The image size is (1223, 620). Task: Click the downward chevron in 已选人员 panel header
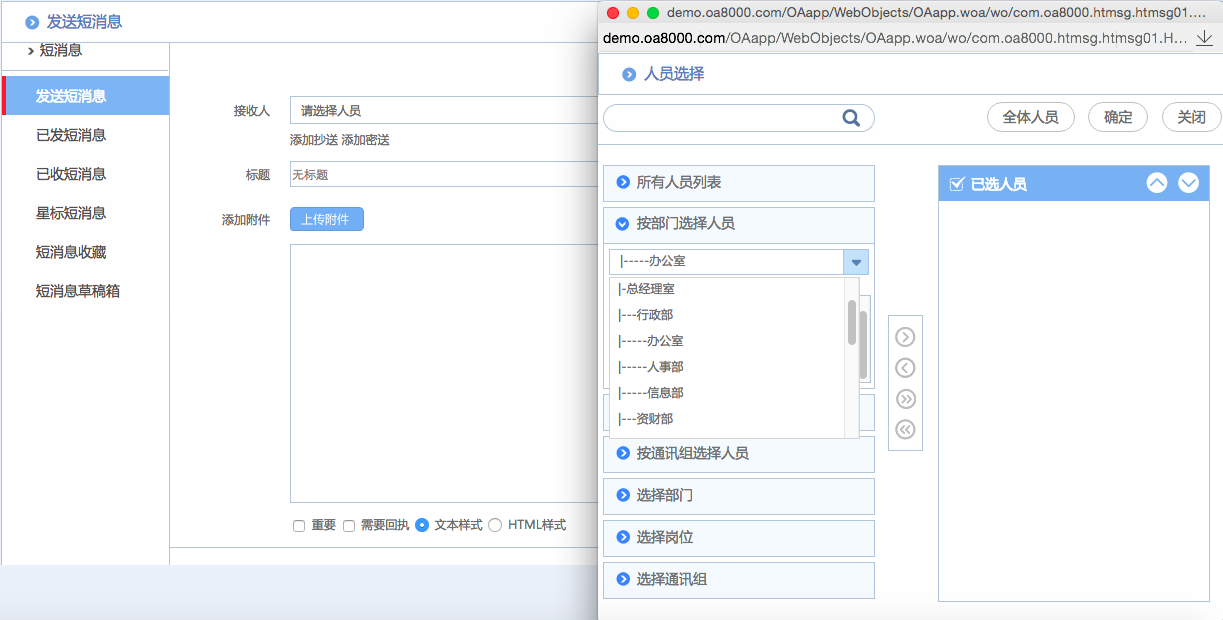coord(1188,183)
